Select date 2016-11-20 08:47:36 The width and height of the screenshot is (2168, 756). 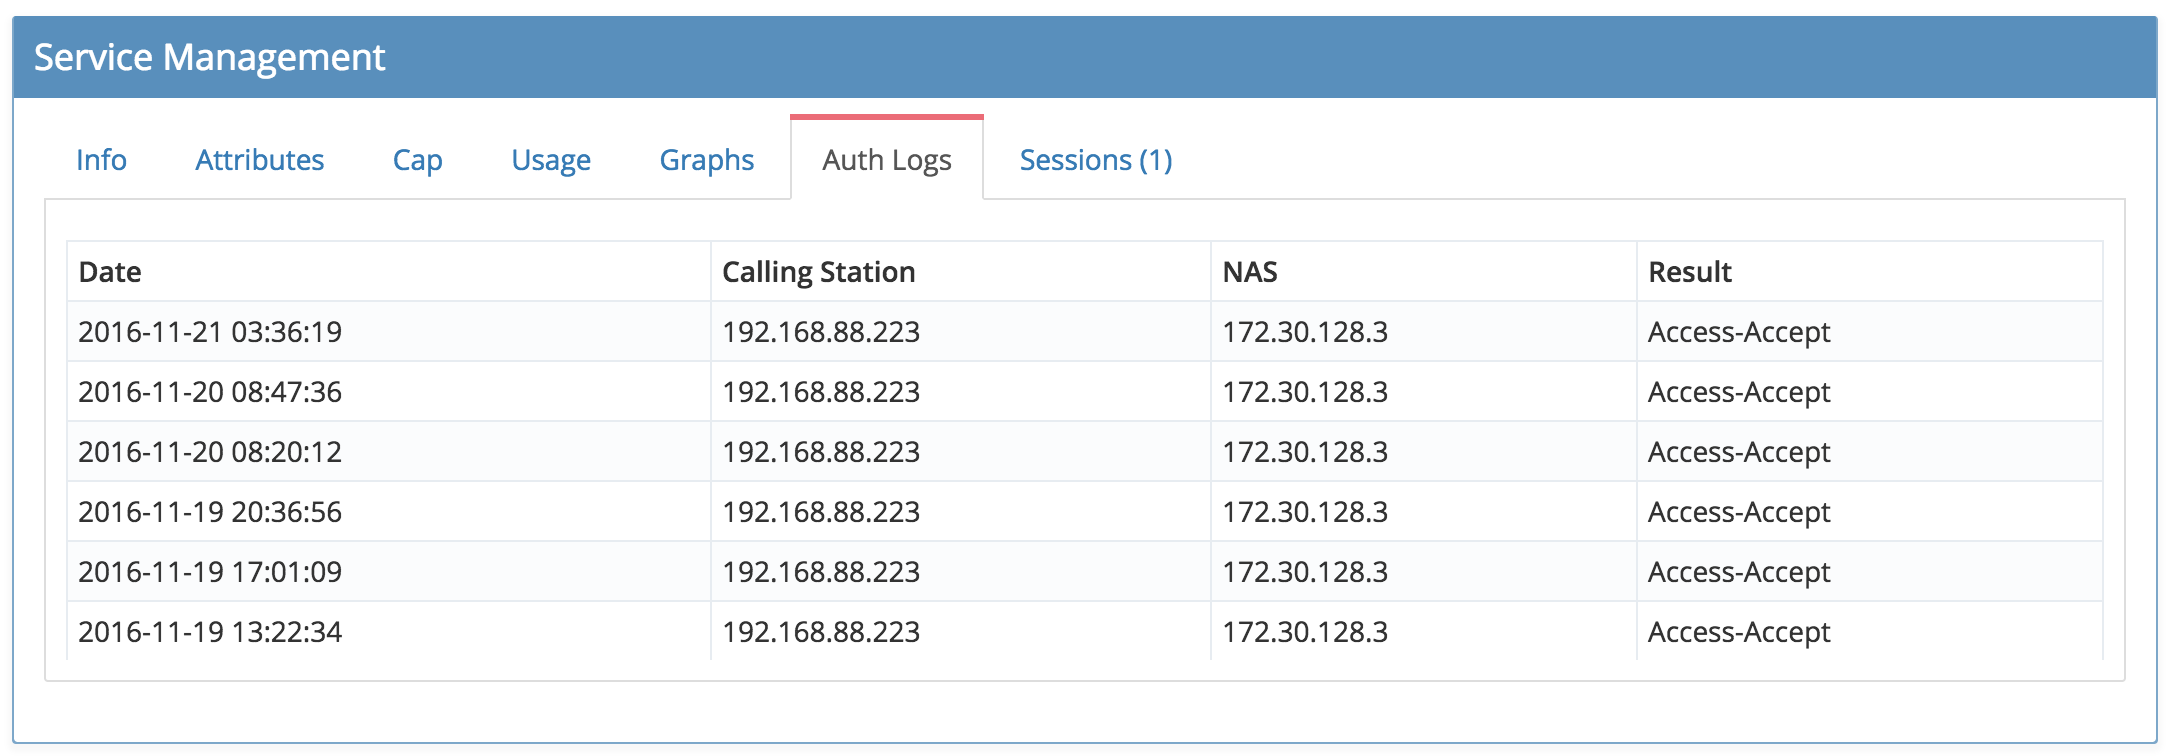[x=210, y=392]
